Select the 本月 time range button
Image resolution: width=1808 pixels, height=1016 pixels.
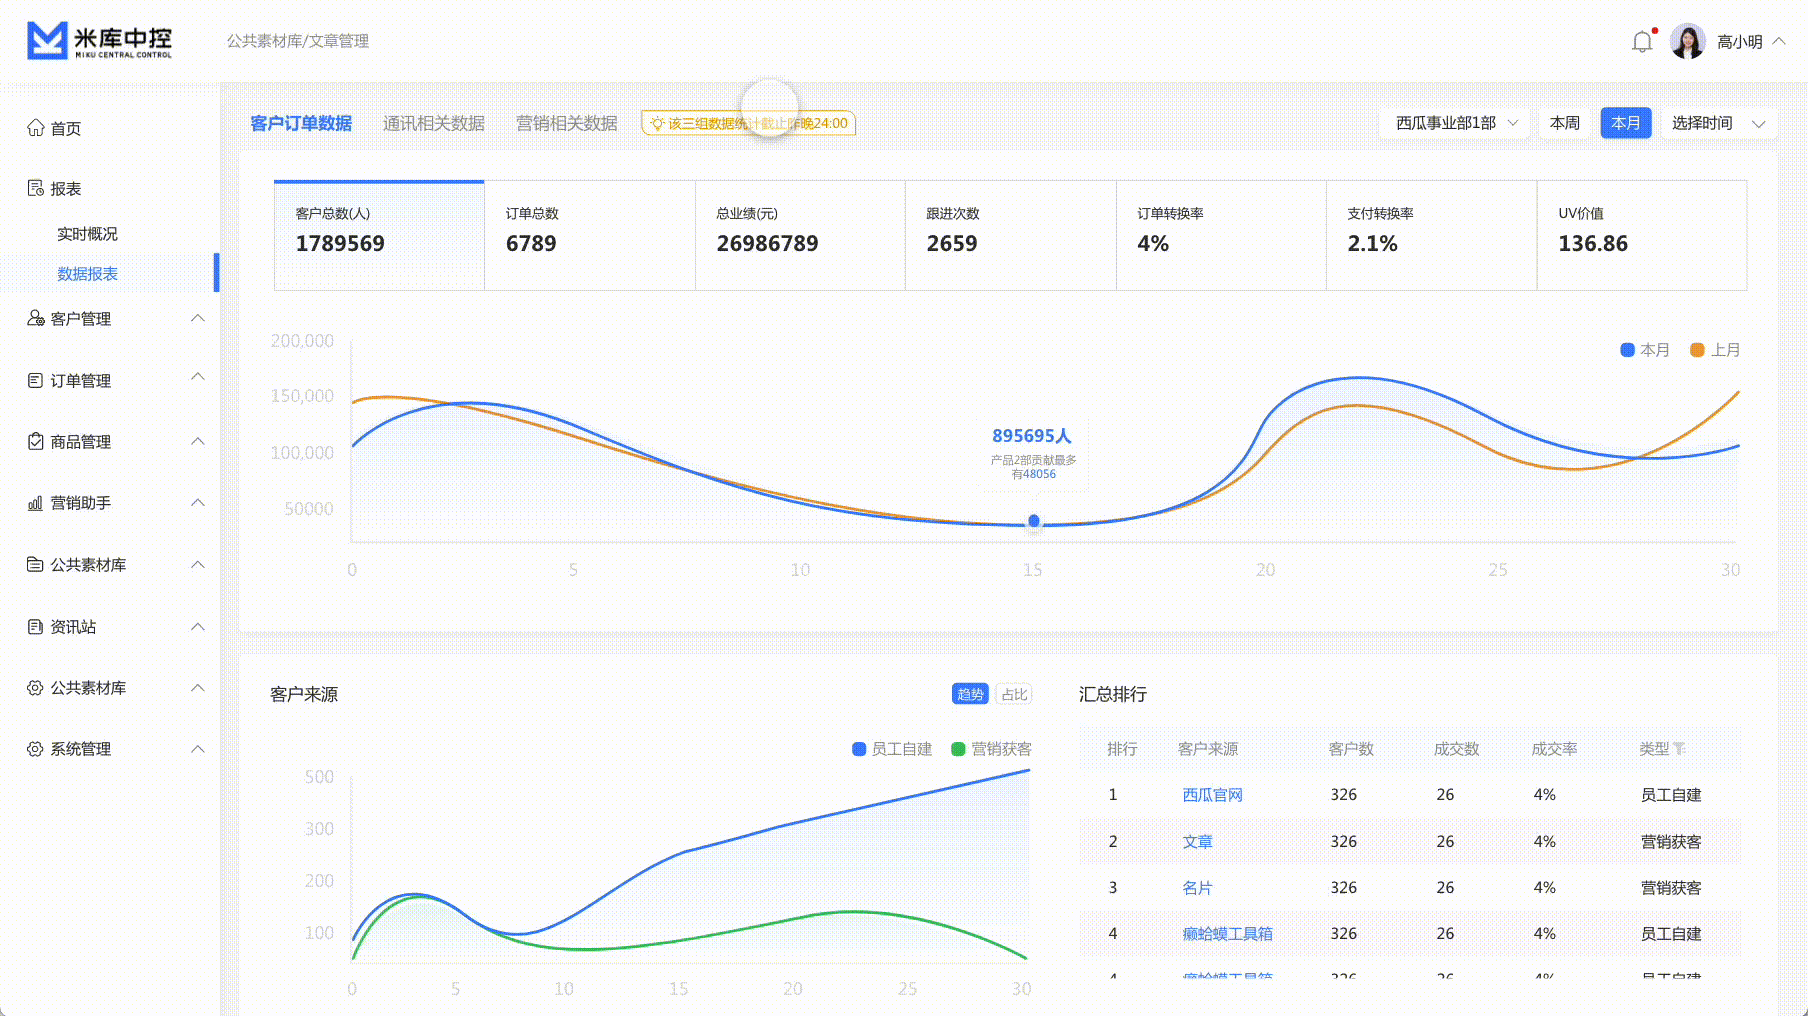(x=1626, y=123)
